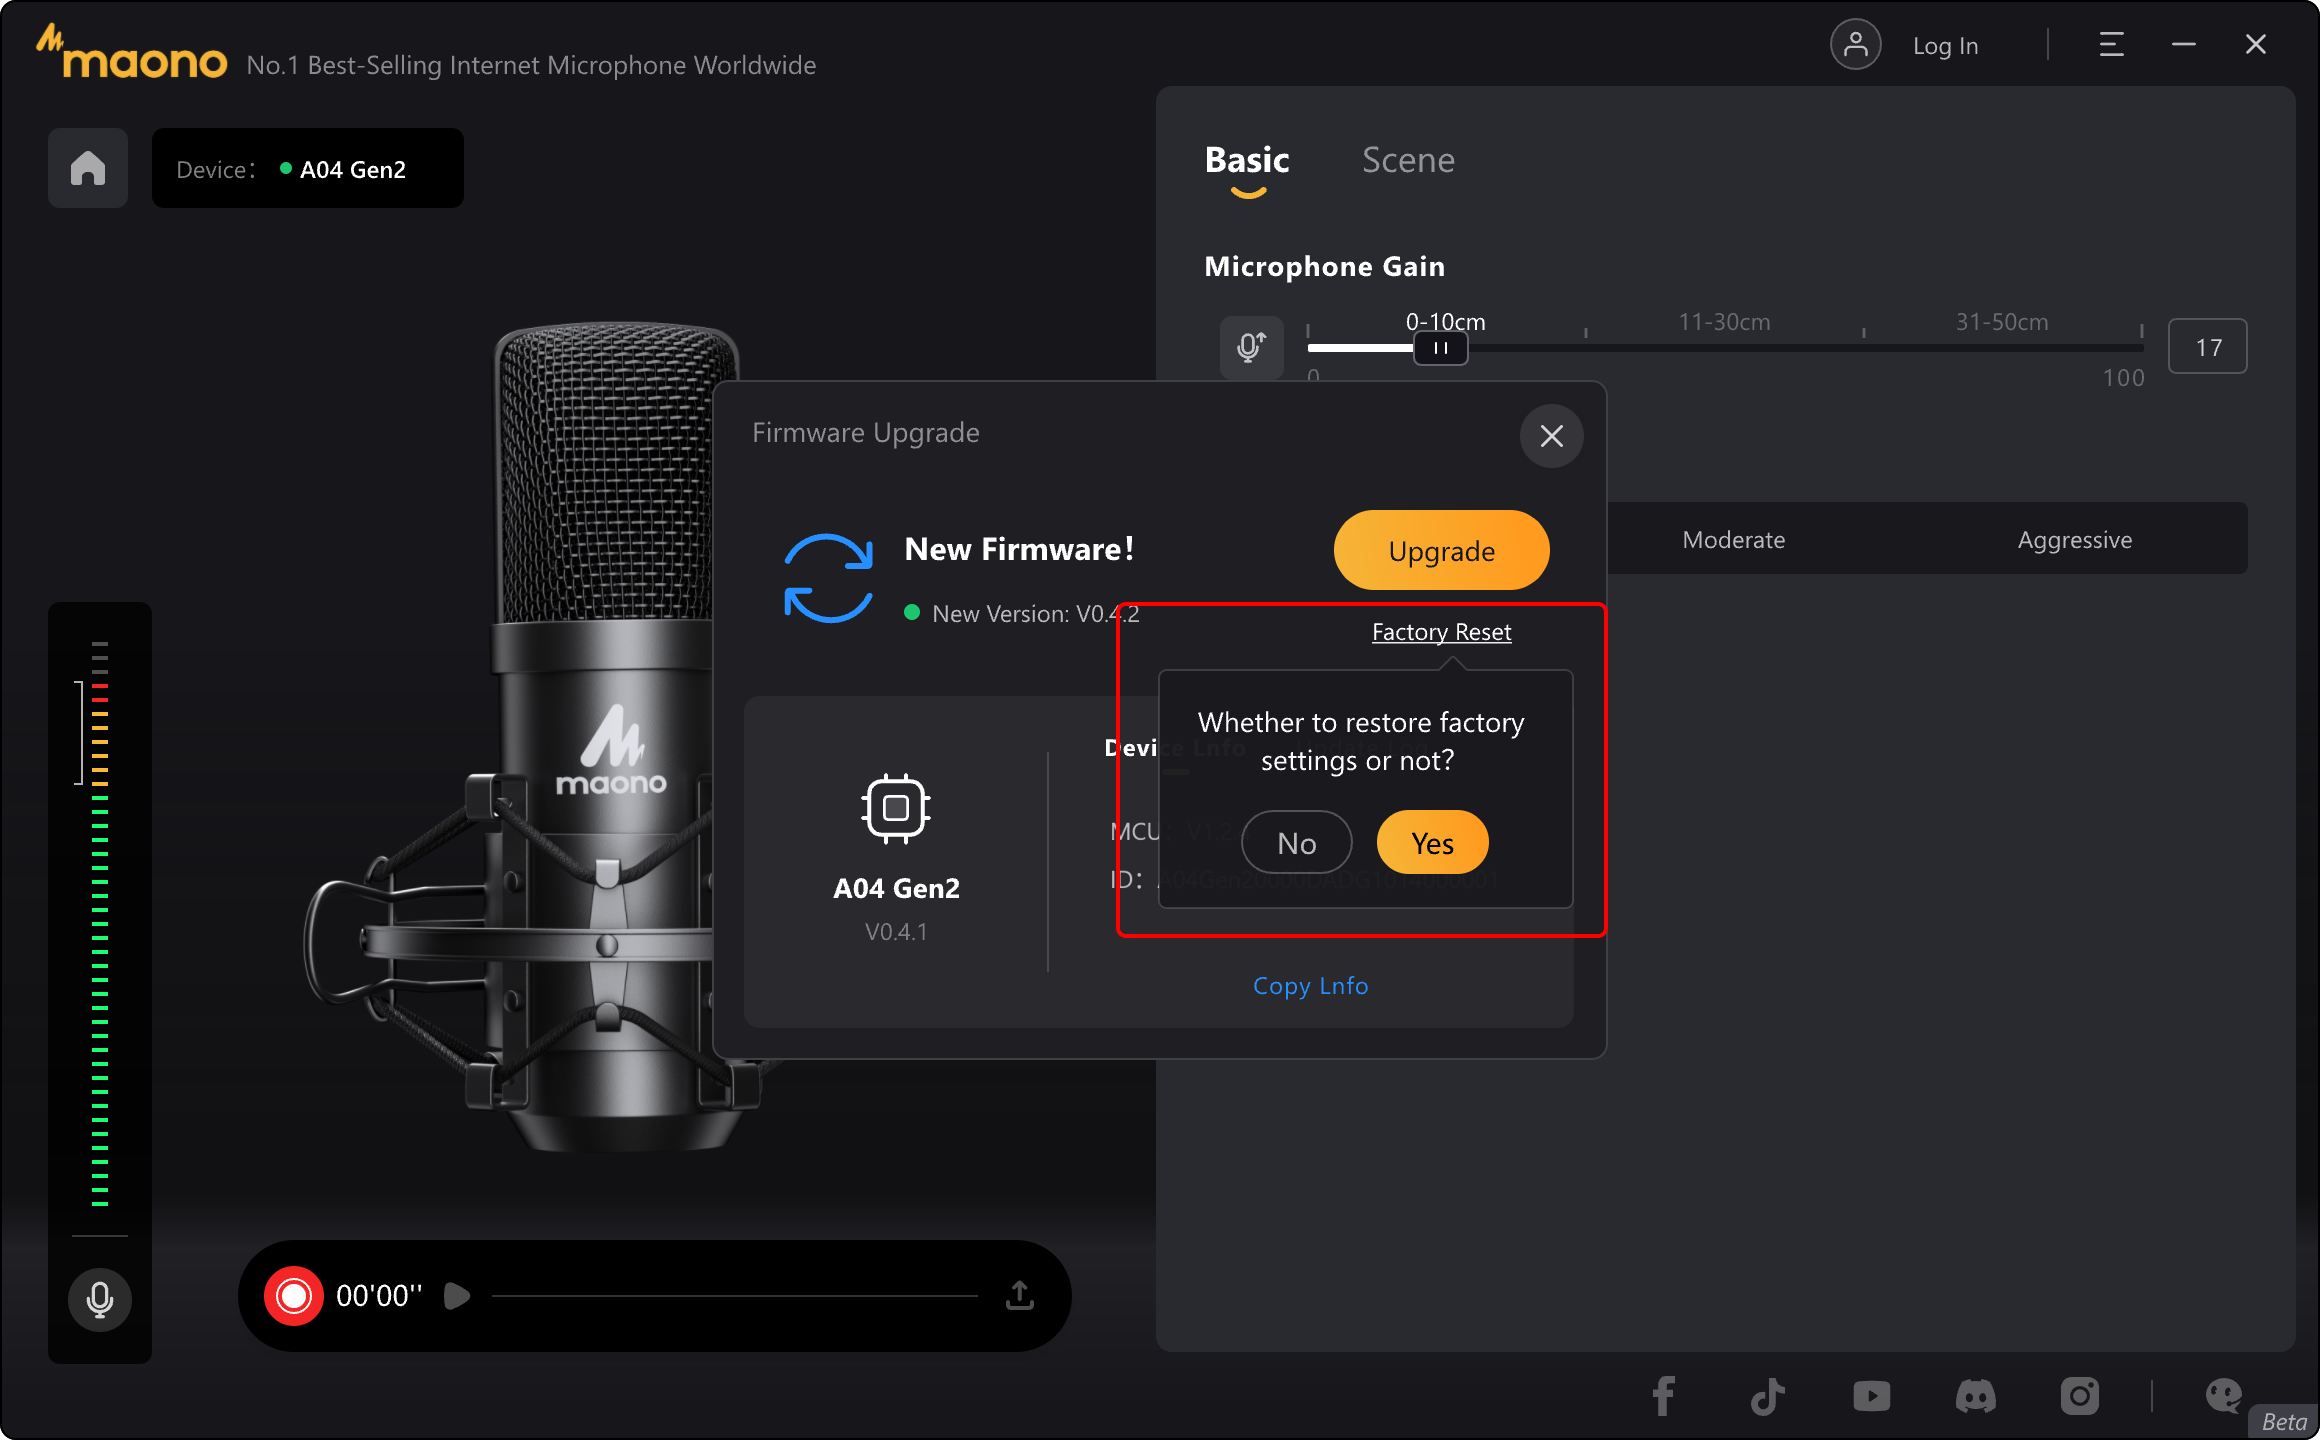Select the Moderate option
The width and height of the screenshot is (2320, 1440).
(x=1734, y=540)
